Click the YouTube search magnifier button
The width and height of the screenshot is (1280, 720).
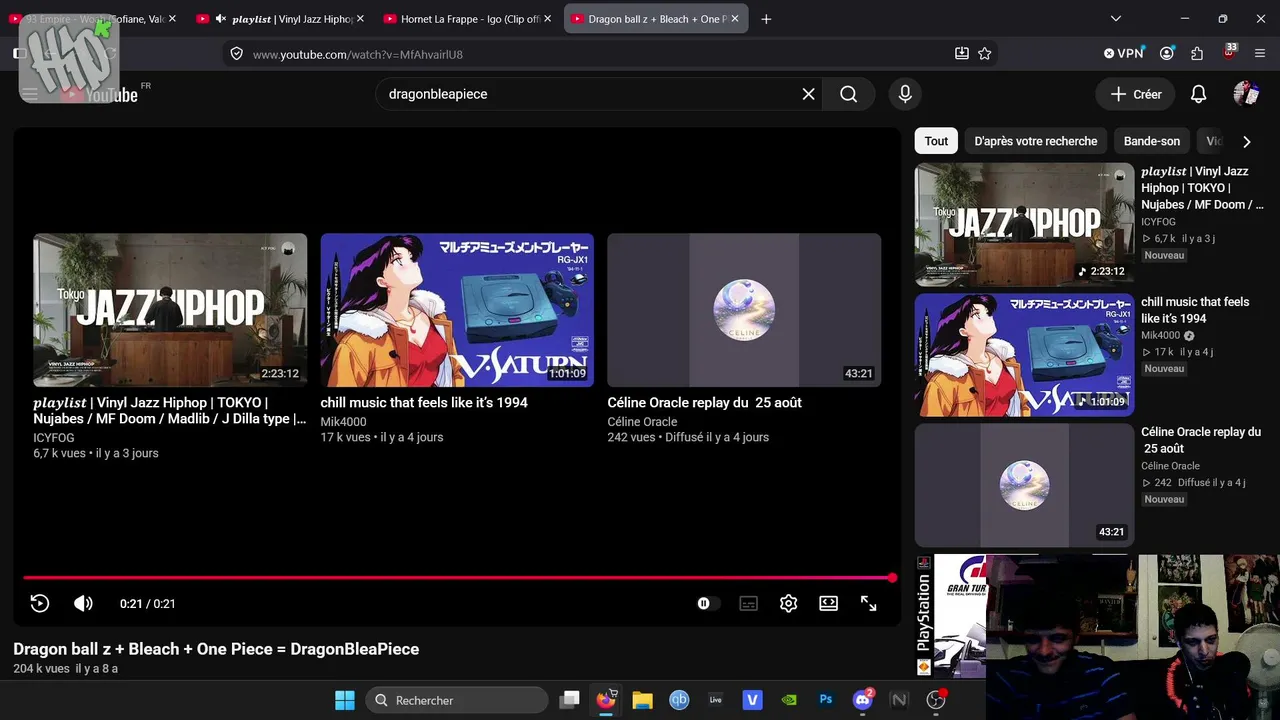(848, 94)
